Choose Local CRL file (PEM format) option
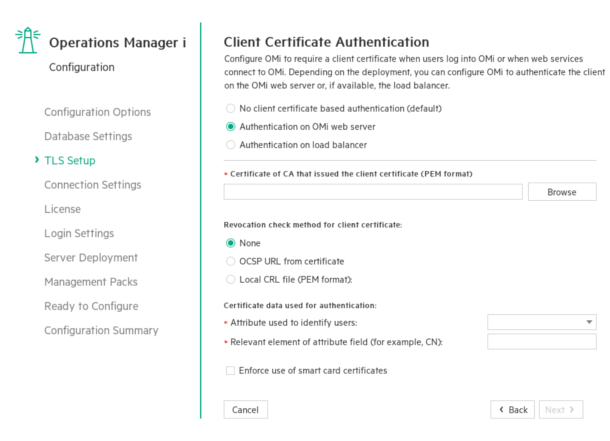The image size is (610, 441). pos(231,280)
